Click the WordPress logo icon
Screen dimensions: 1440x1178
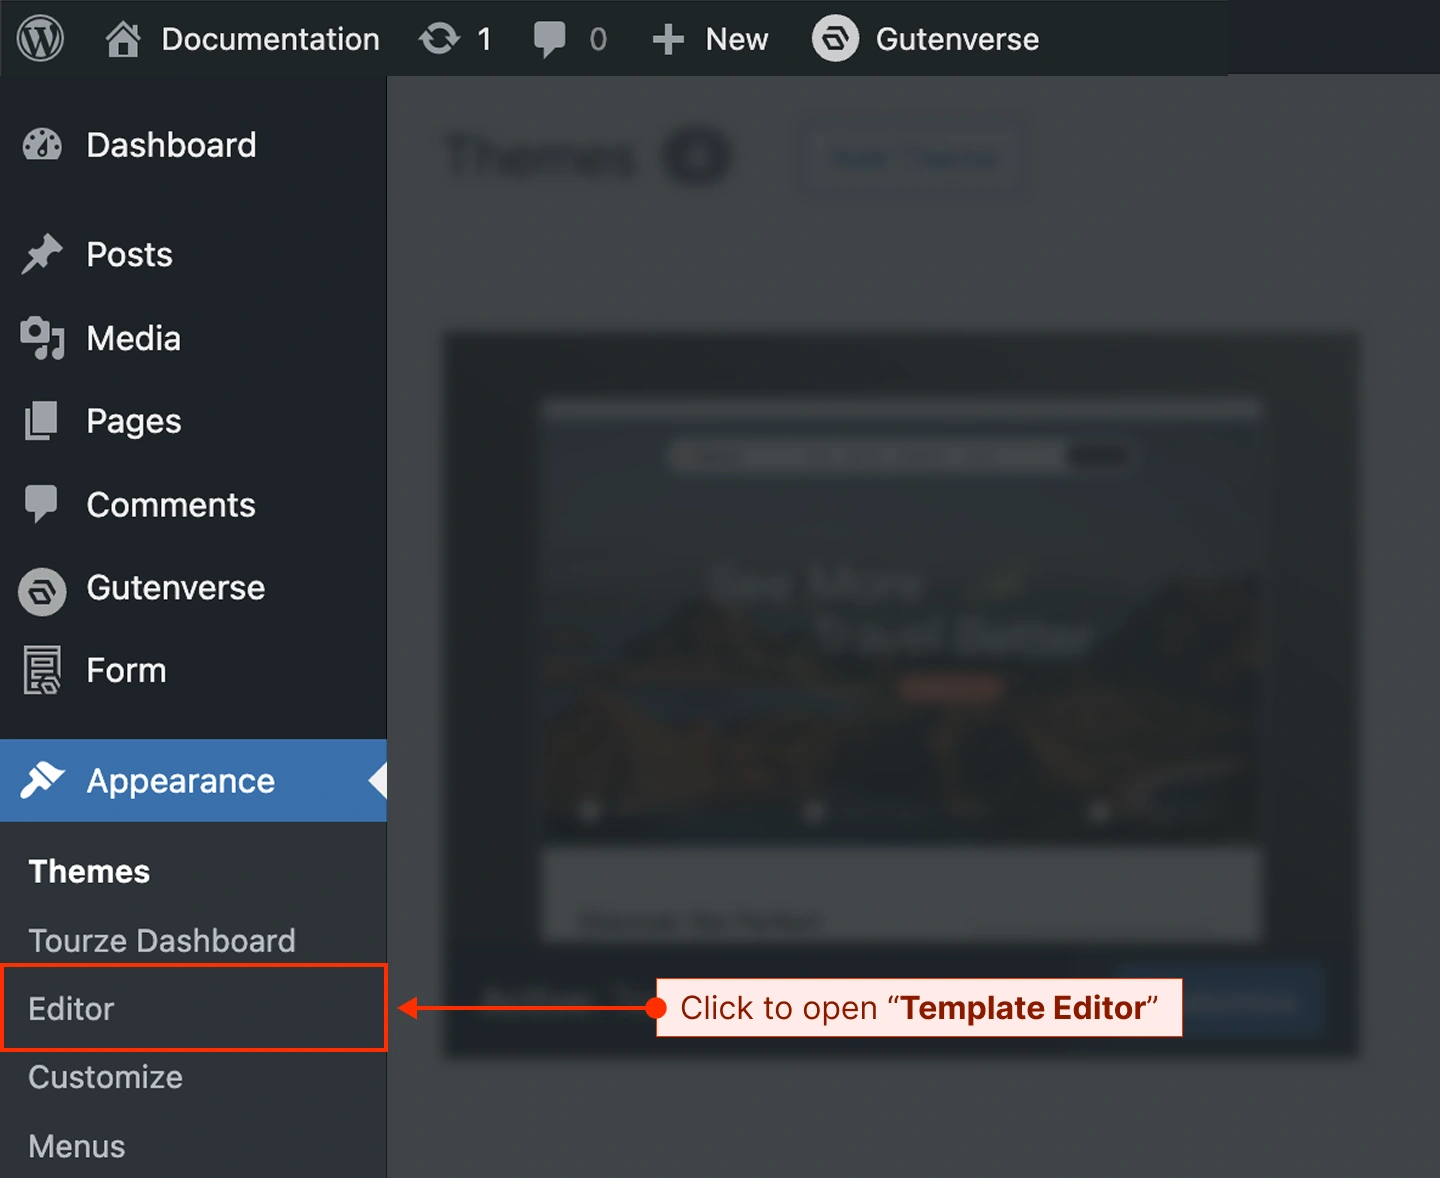[40, 39]
